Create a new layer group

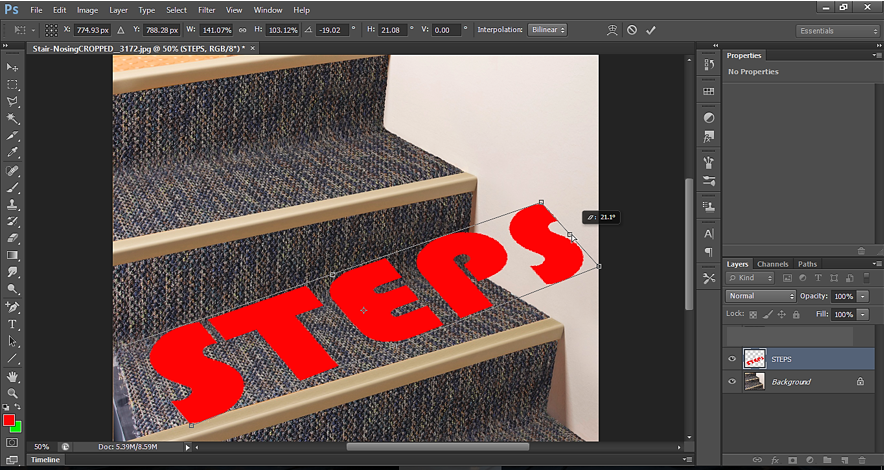pyautogui.click(x=827, y=460)
